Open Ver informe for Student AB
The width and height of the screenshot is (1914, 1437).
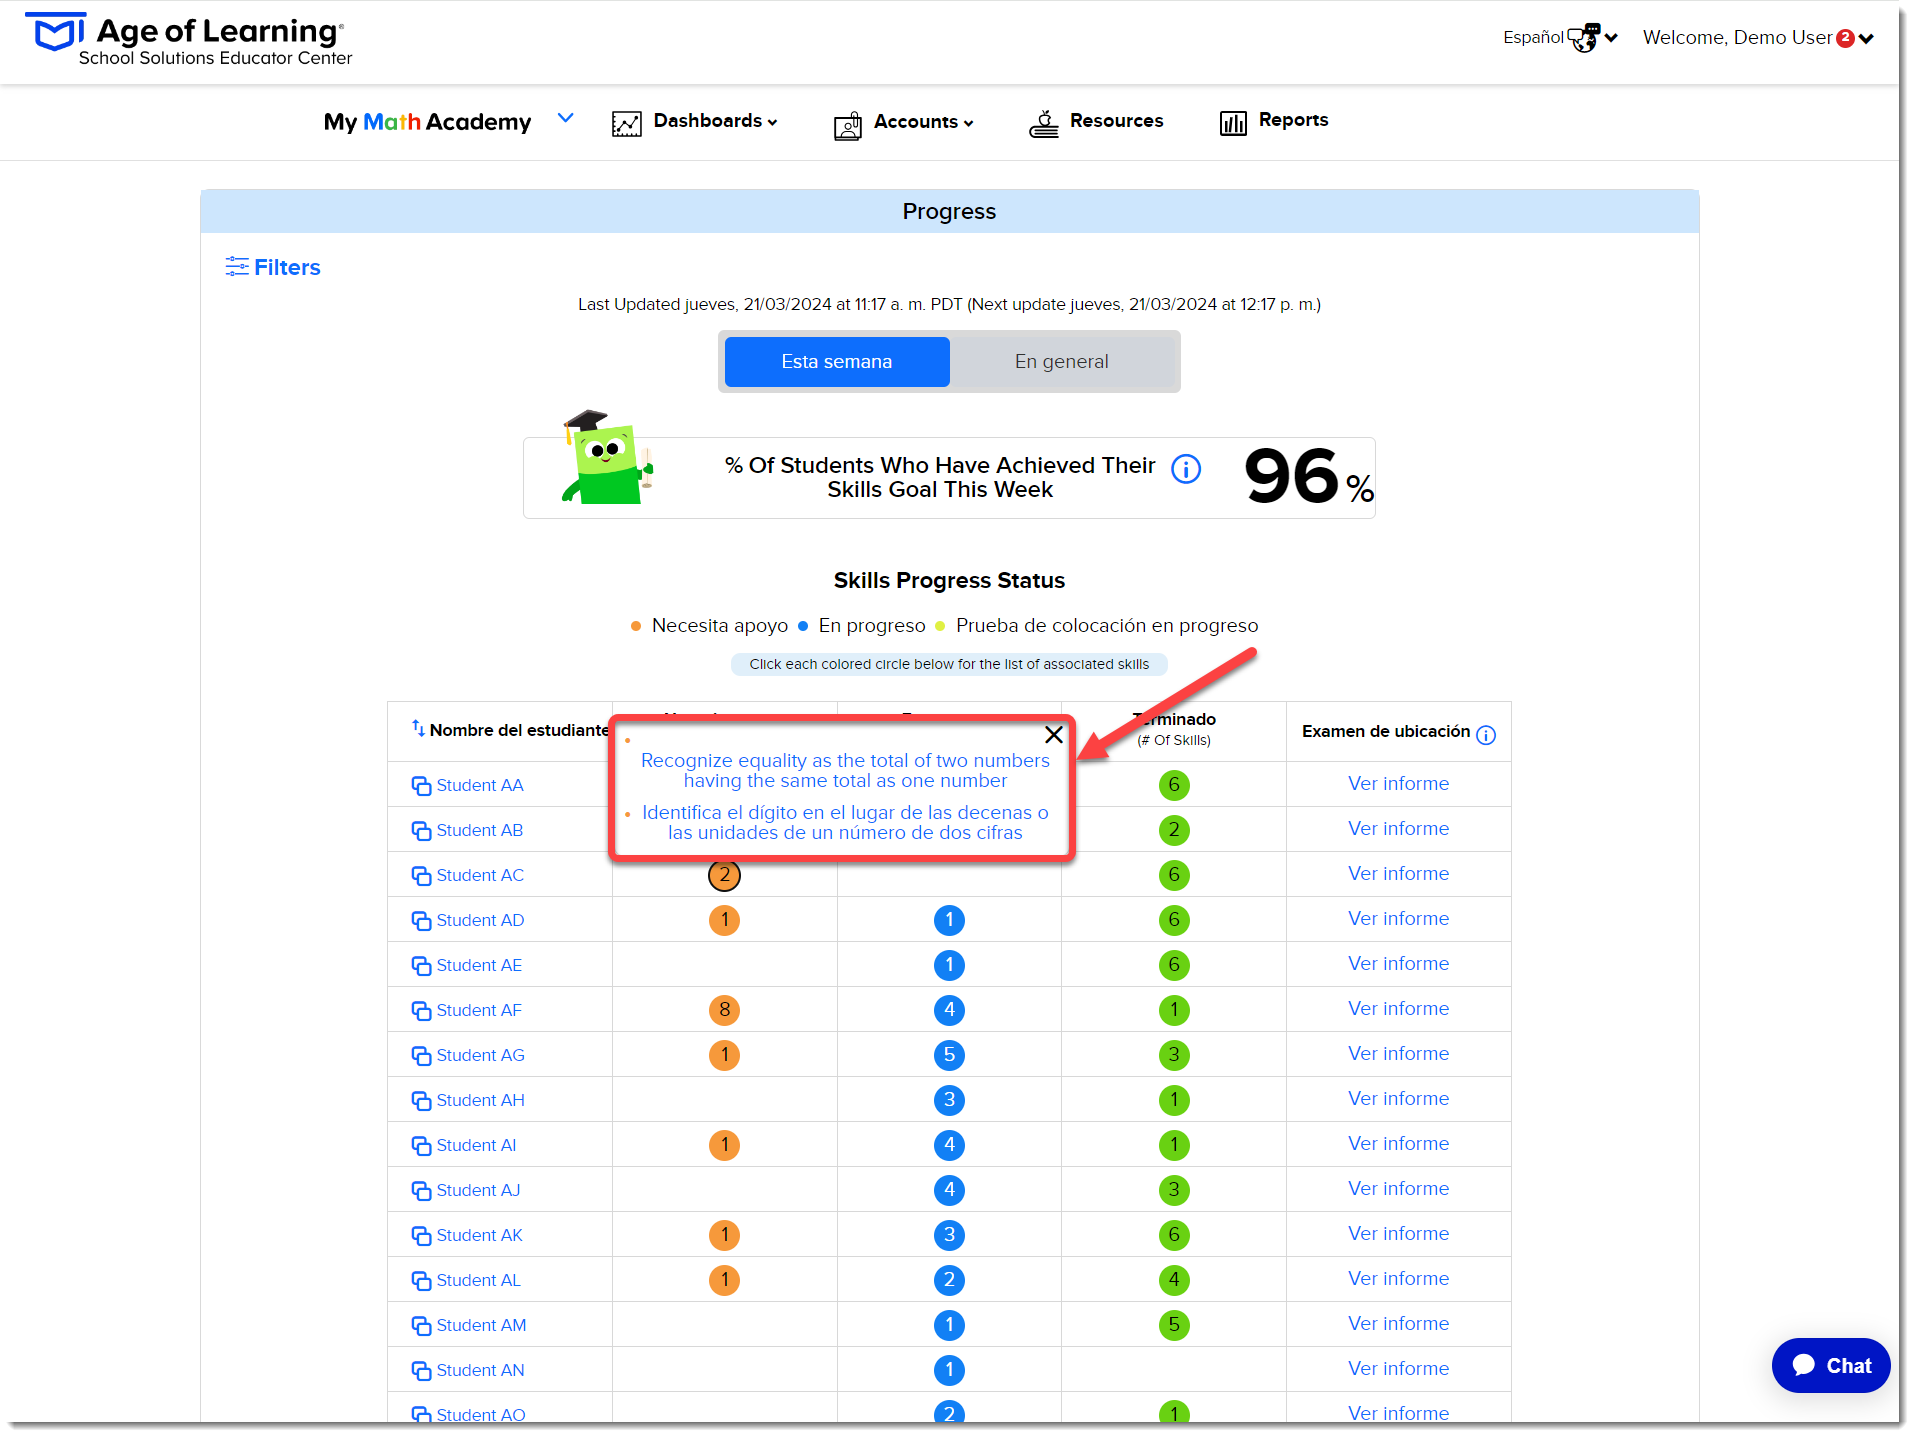tap(1398, 828)
